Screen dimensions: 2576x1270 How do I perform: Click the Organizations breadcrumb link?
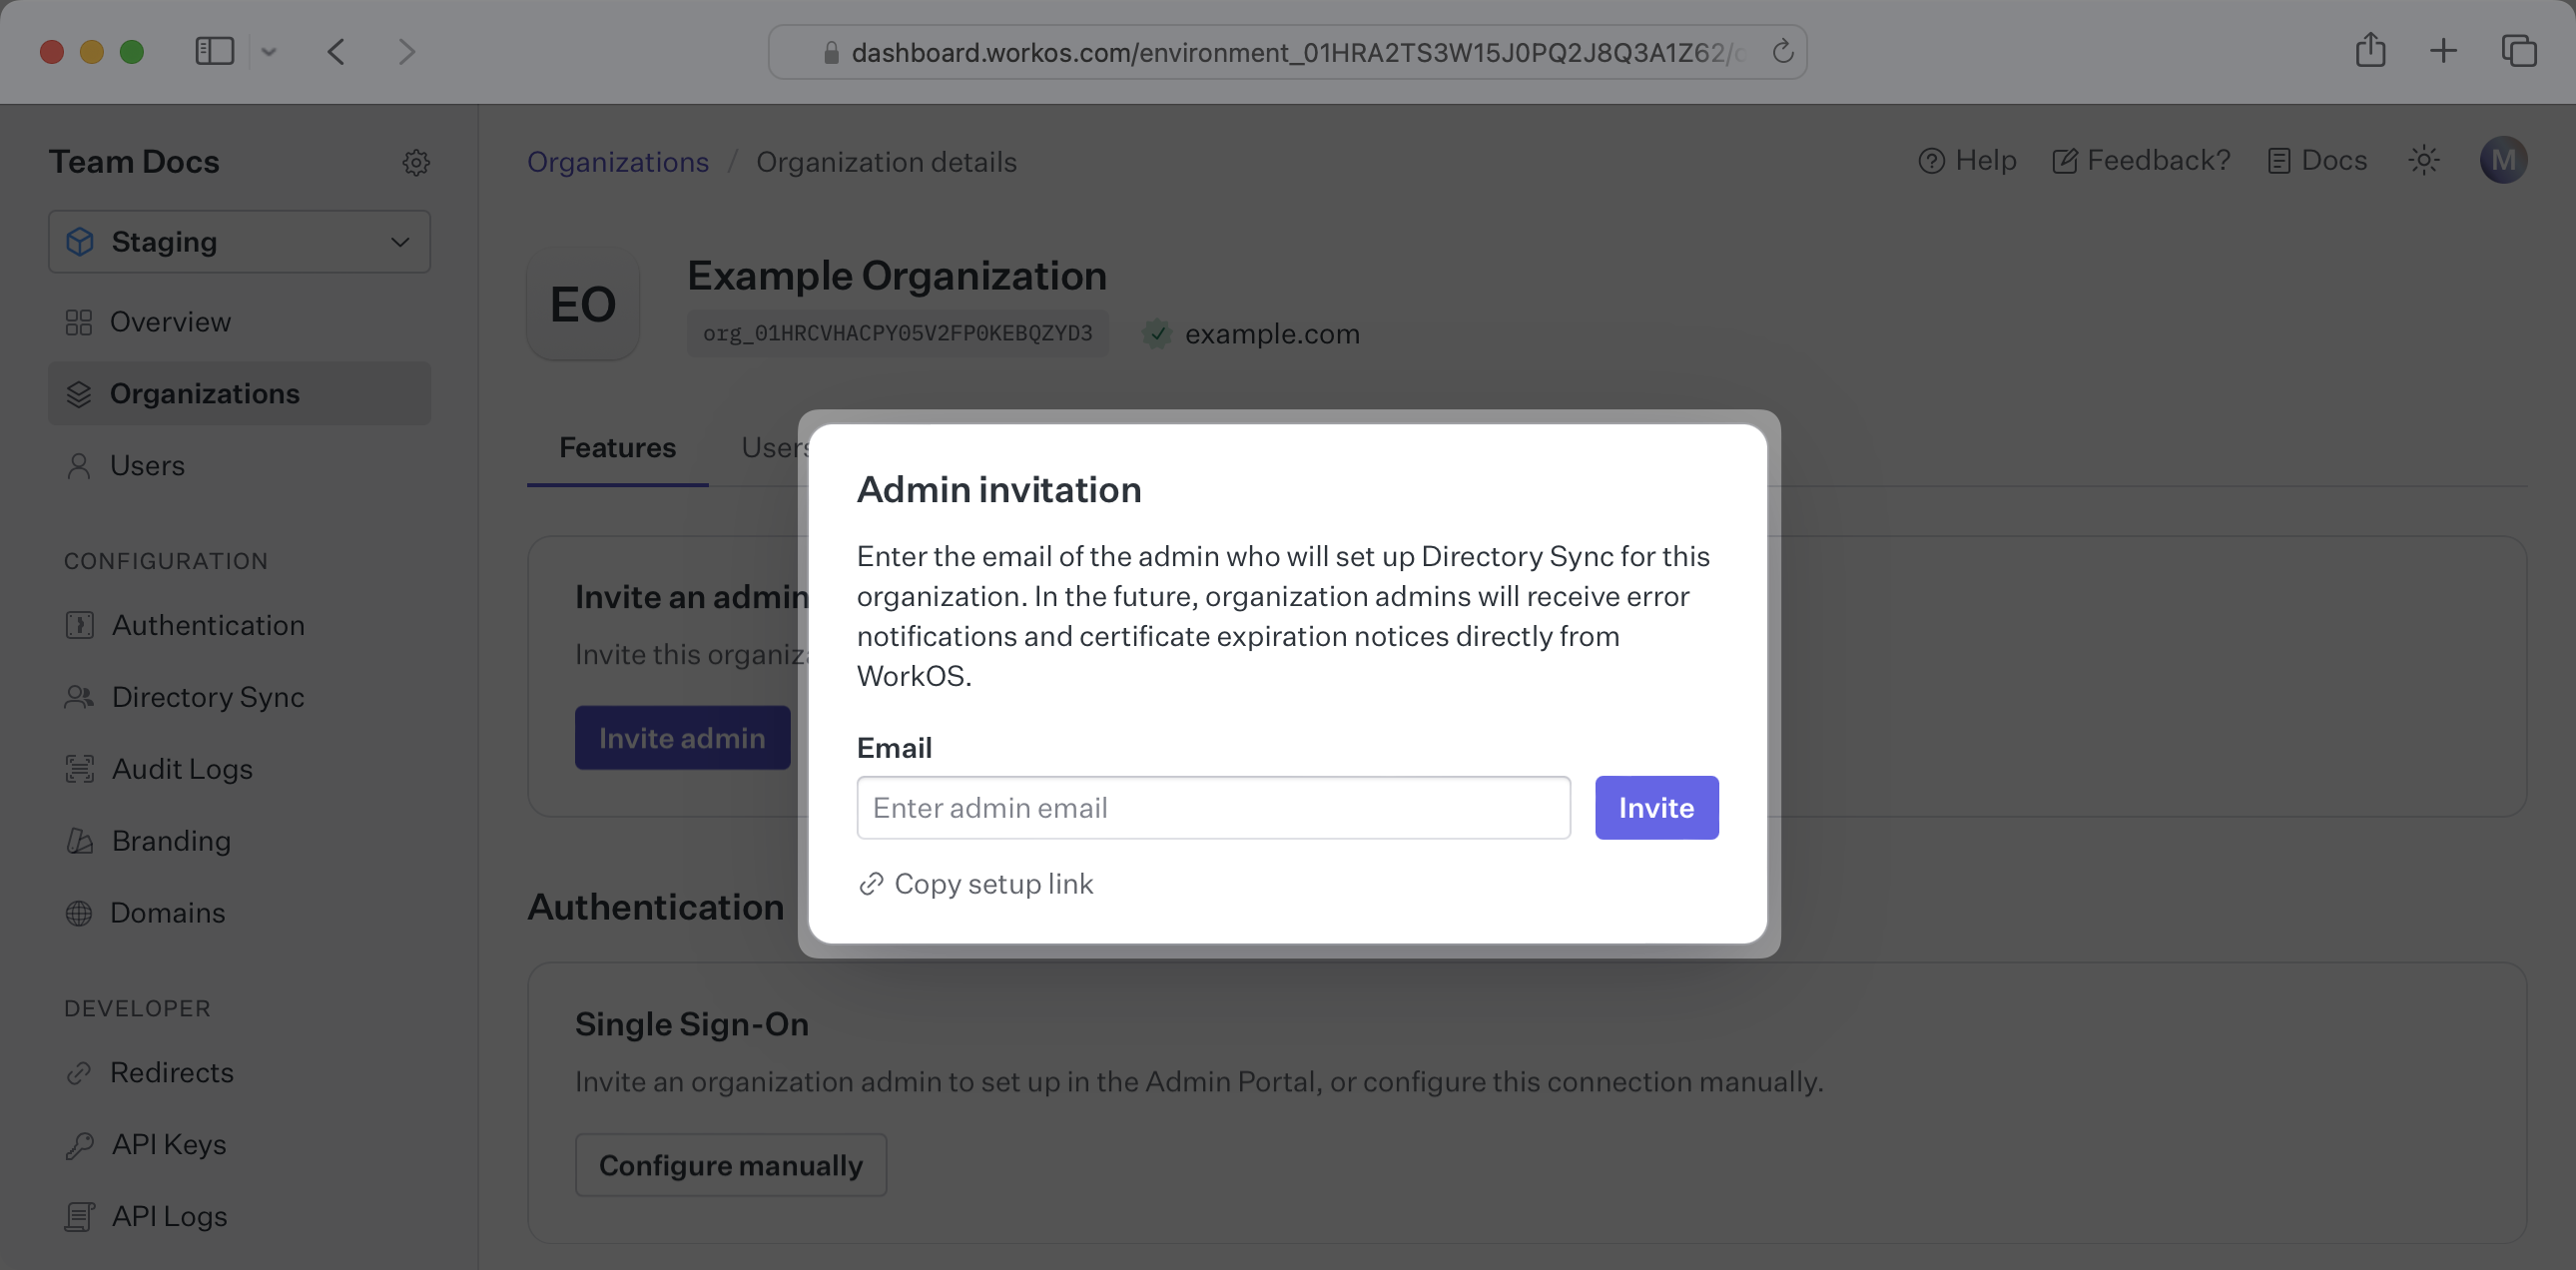tap(618, 163)
